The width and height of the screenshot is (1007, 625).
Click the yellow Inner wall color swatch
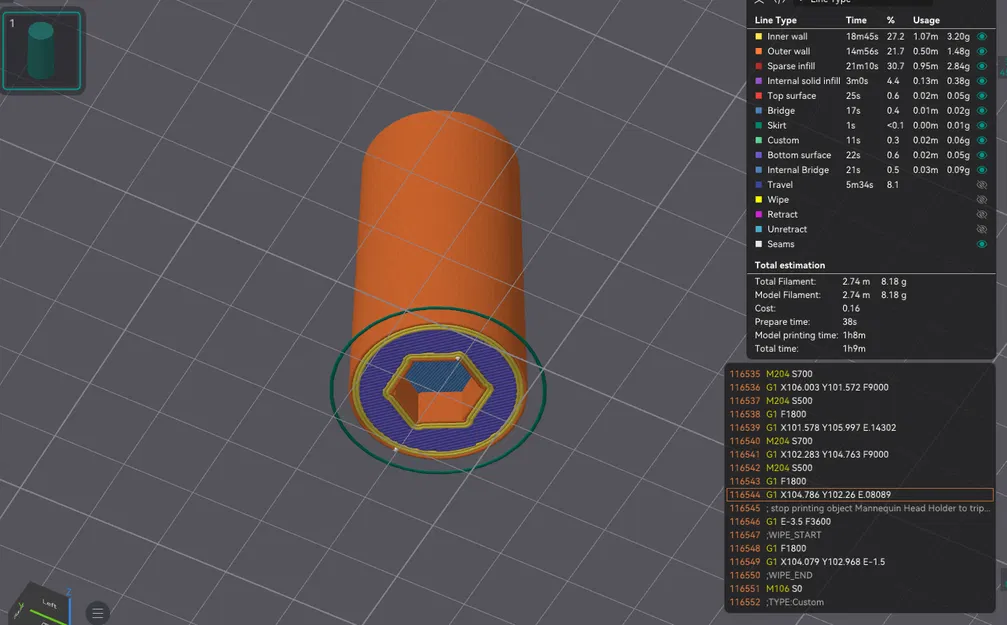coord(758,37)
